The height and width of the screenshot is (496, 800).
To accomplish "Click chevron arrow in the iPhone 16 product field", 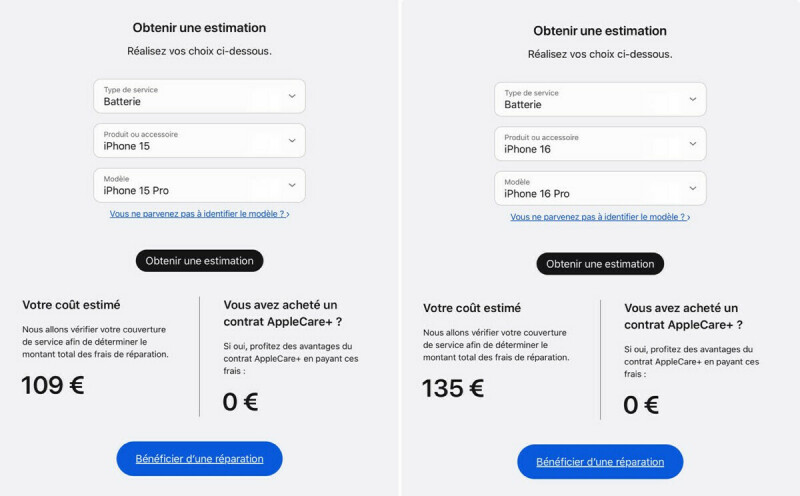I will click(692, 143).
